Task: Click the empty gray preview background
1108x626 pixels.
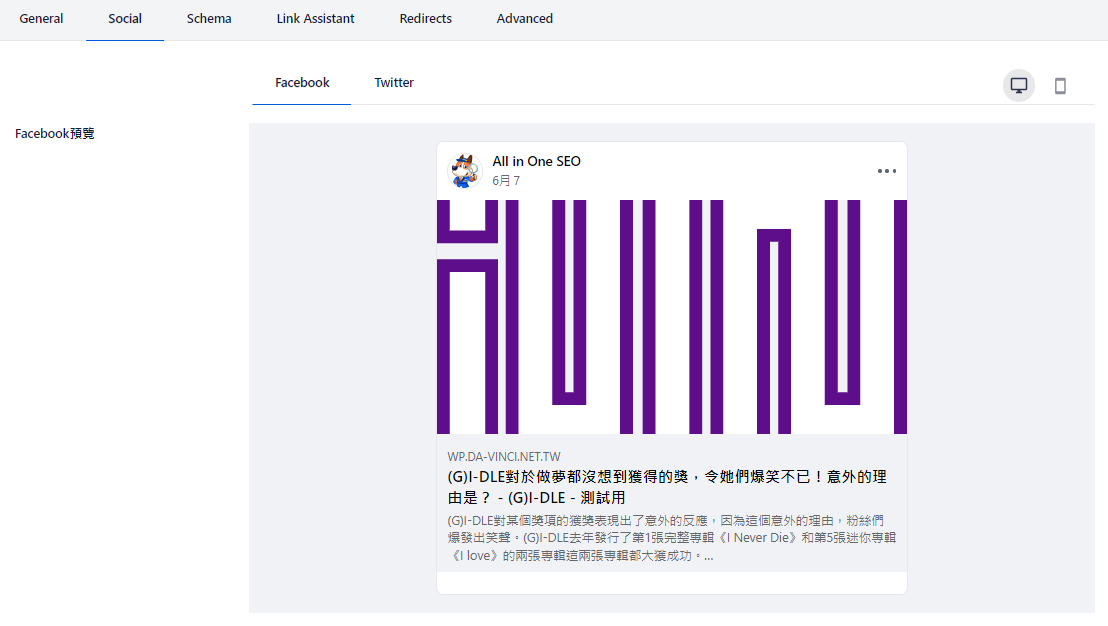Action: (340, 400)
